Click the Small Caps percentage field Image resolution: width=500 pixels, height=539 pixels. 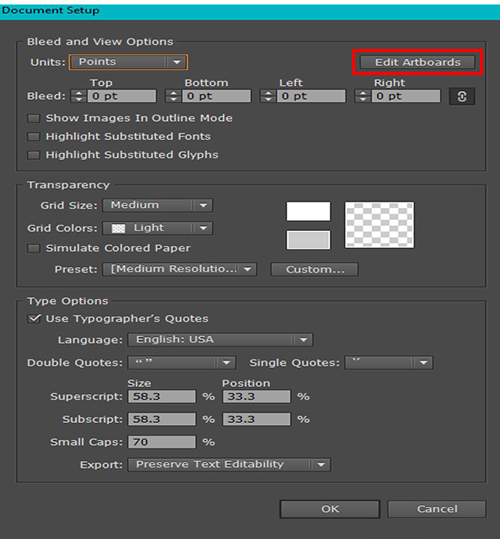pyautogui.click(x=162, y=442)
